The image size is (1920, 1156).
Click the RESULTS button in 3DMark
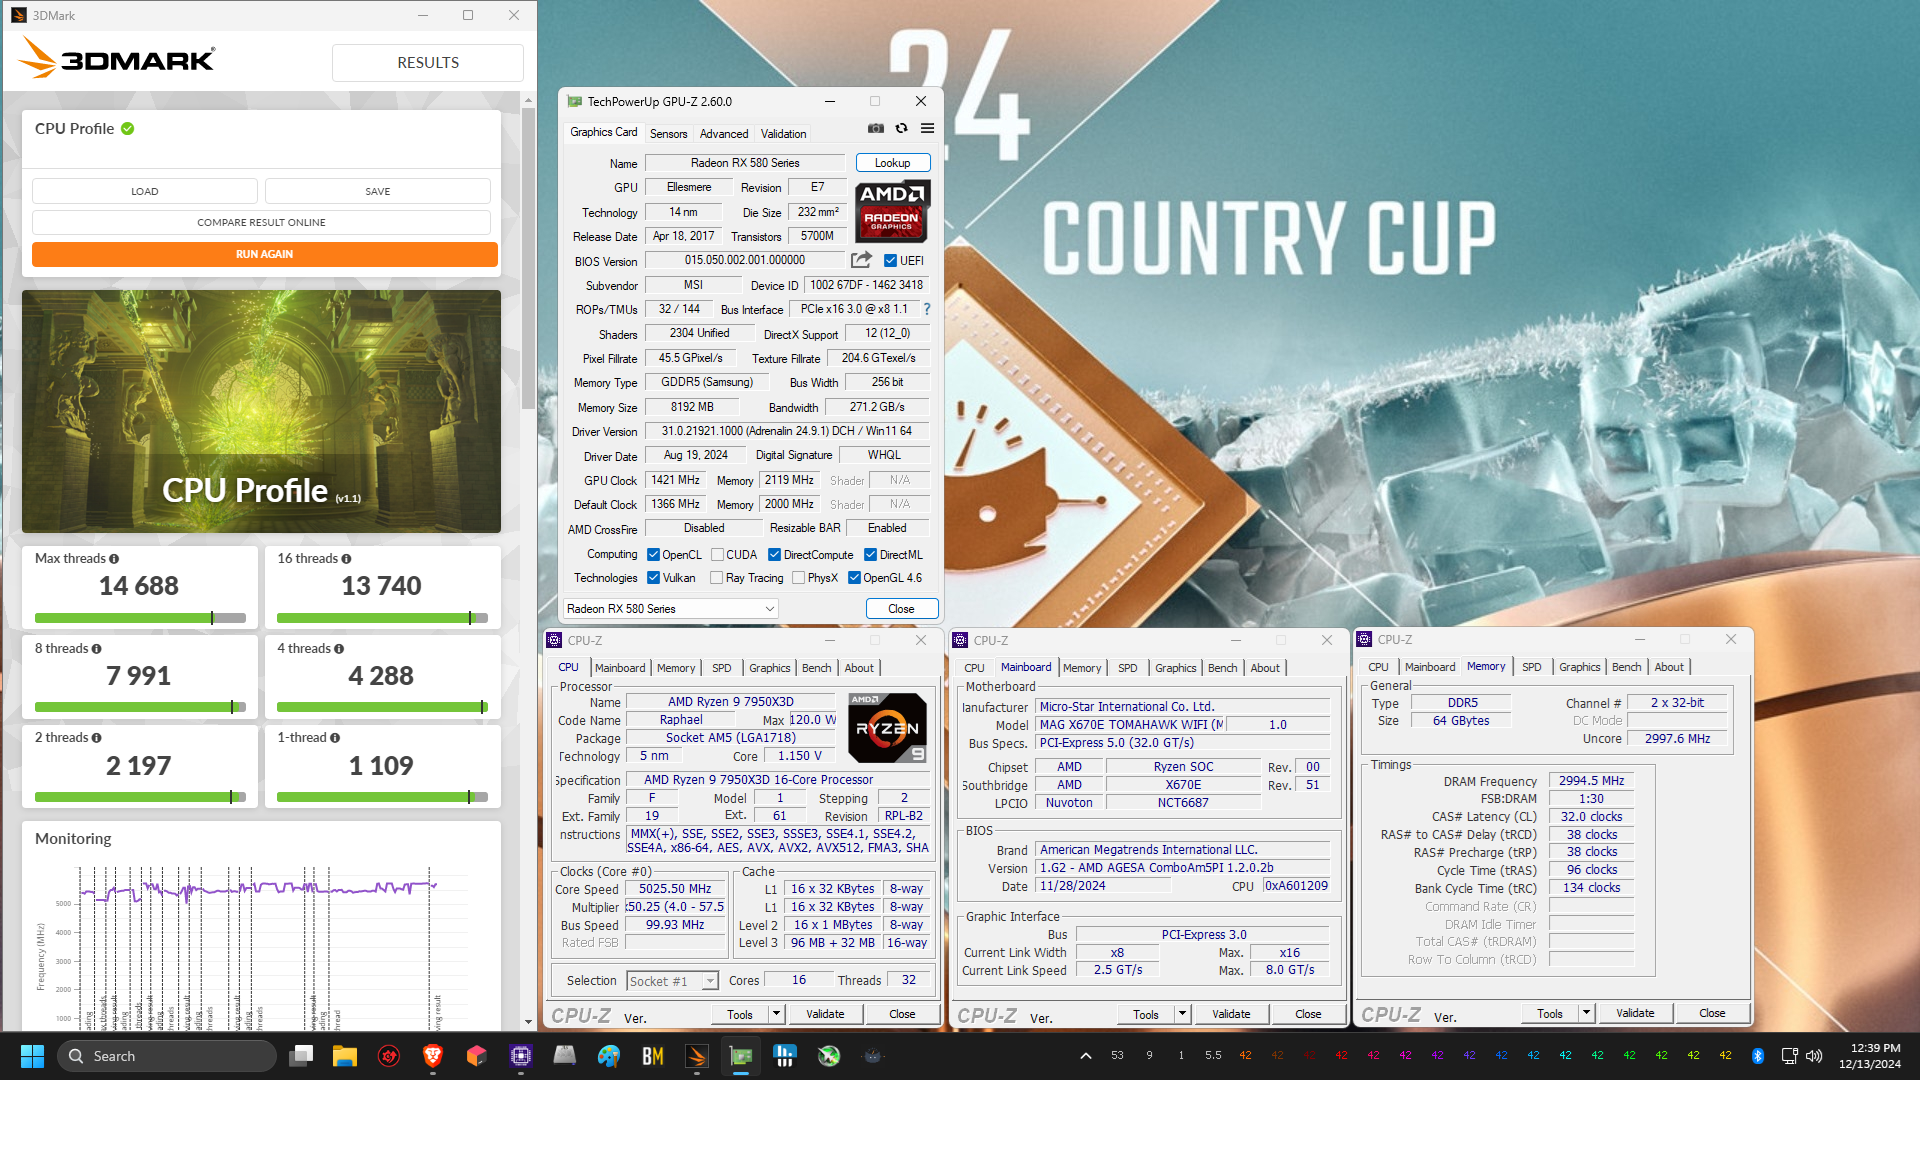(x=428, y=63)
